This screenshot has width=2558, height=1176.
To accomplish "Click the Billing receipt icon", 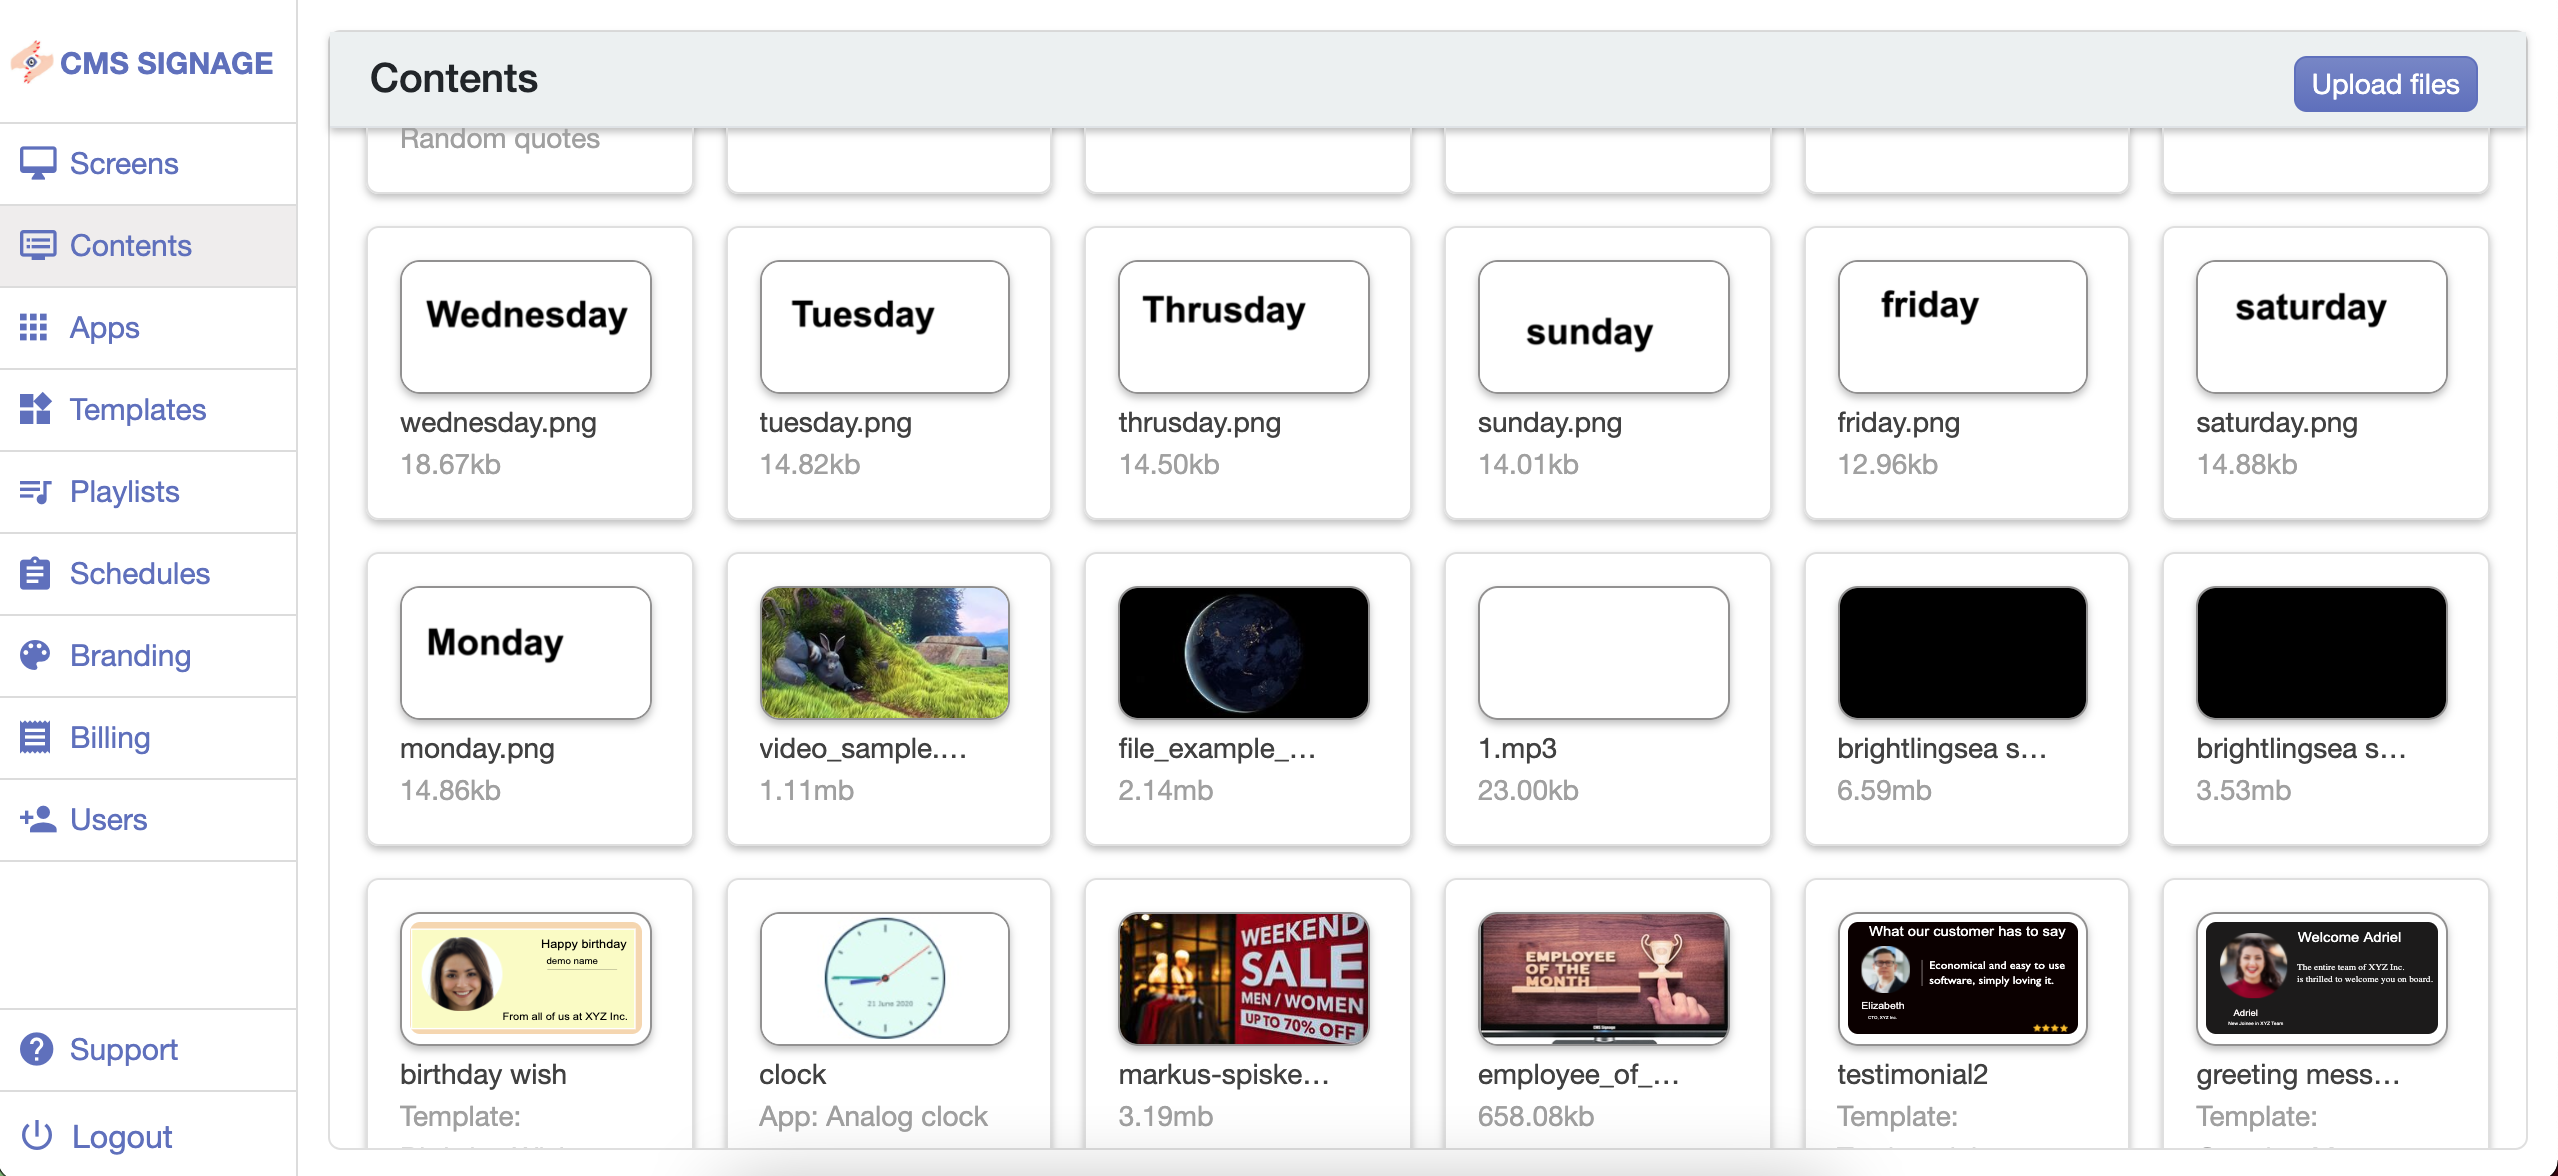I will pos(35,737).
